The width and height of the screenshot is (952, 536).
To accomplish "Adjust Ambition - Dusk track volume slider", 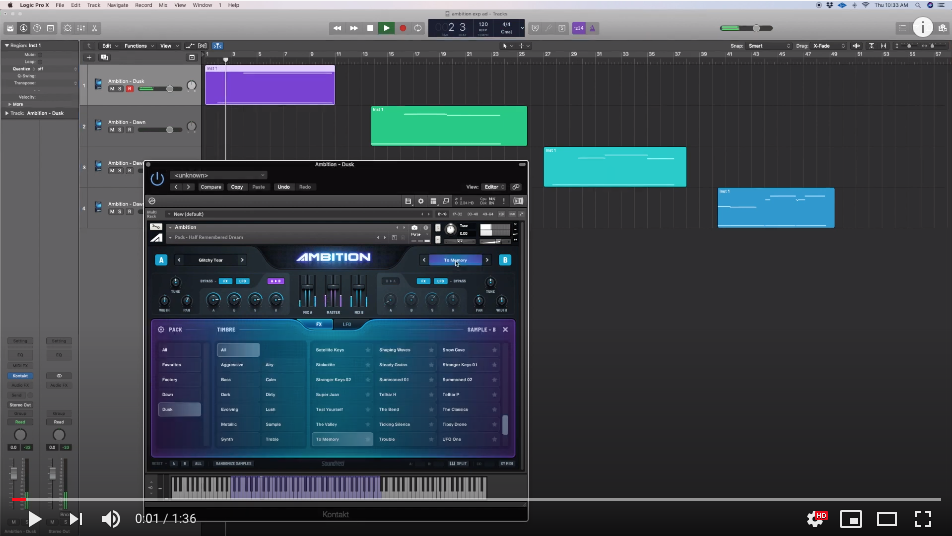I will click(x=160, y=89).
